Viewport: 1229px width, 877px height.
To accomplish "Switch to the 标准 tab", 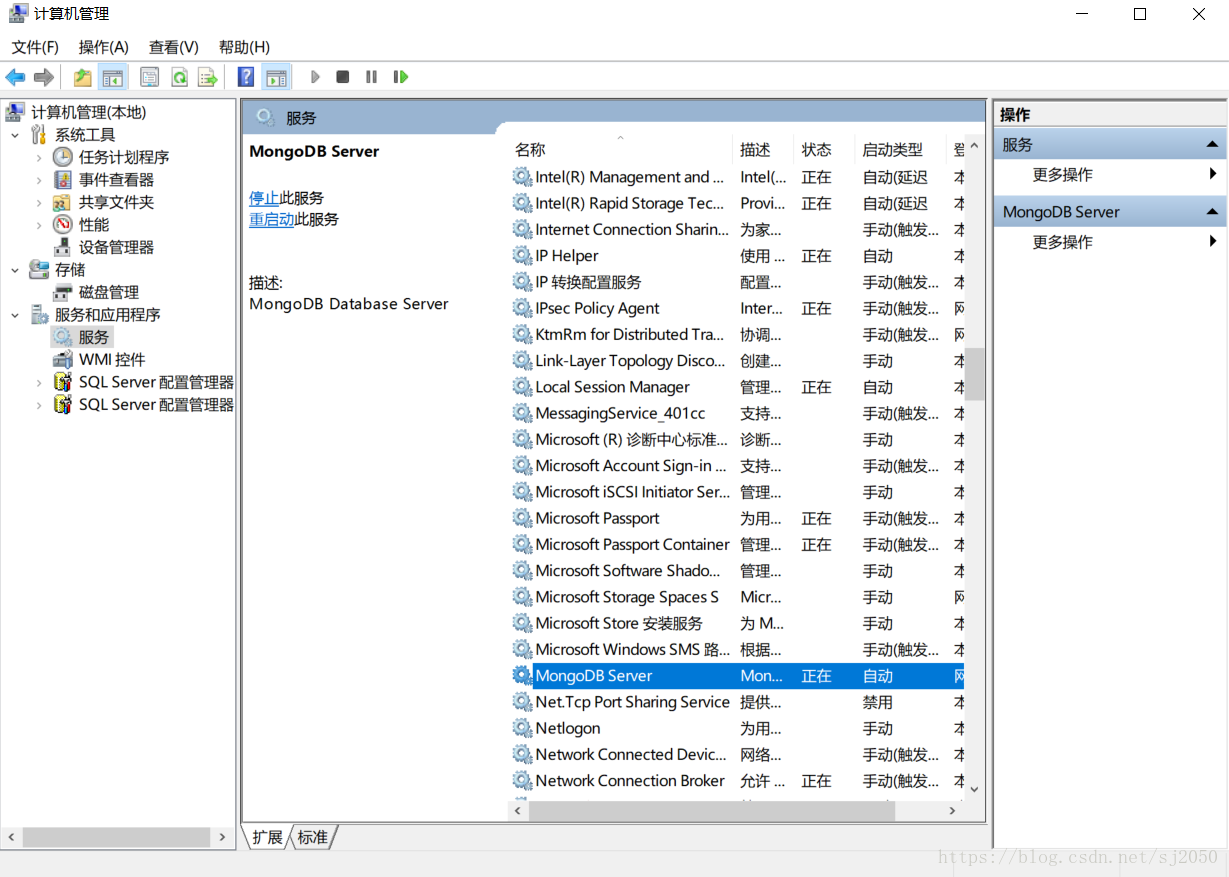I will point(313,837).
